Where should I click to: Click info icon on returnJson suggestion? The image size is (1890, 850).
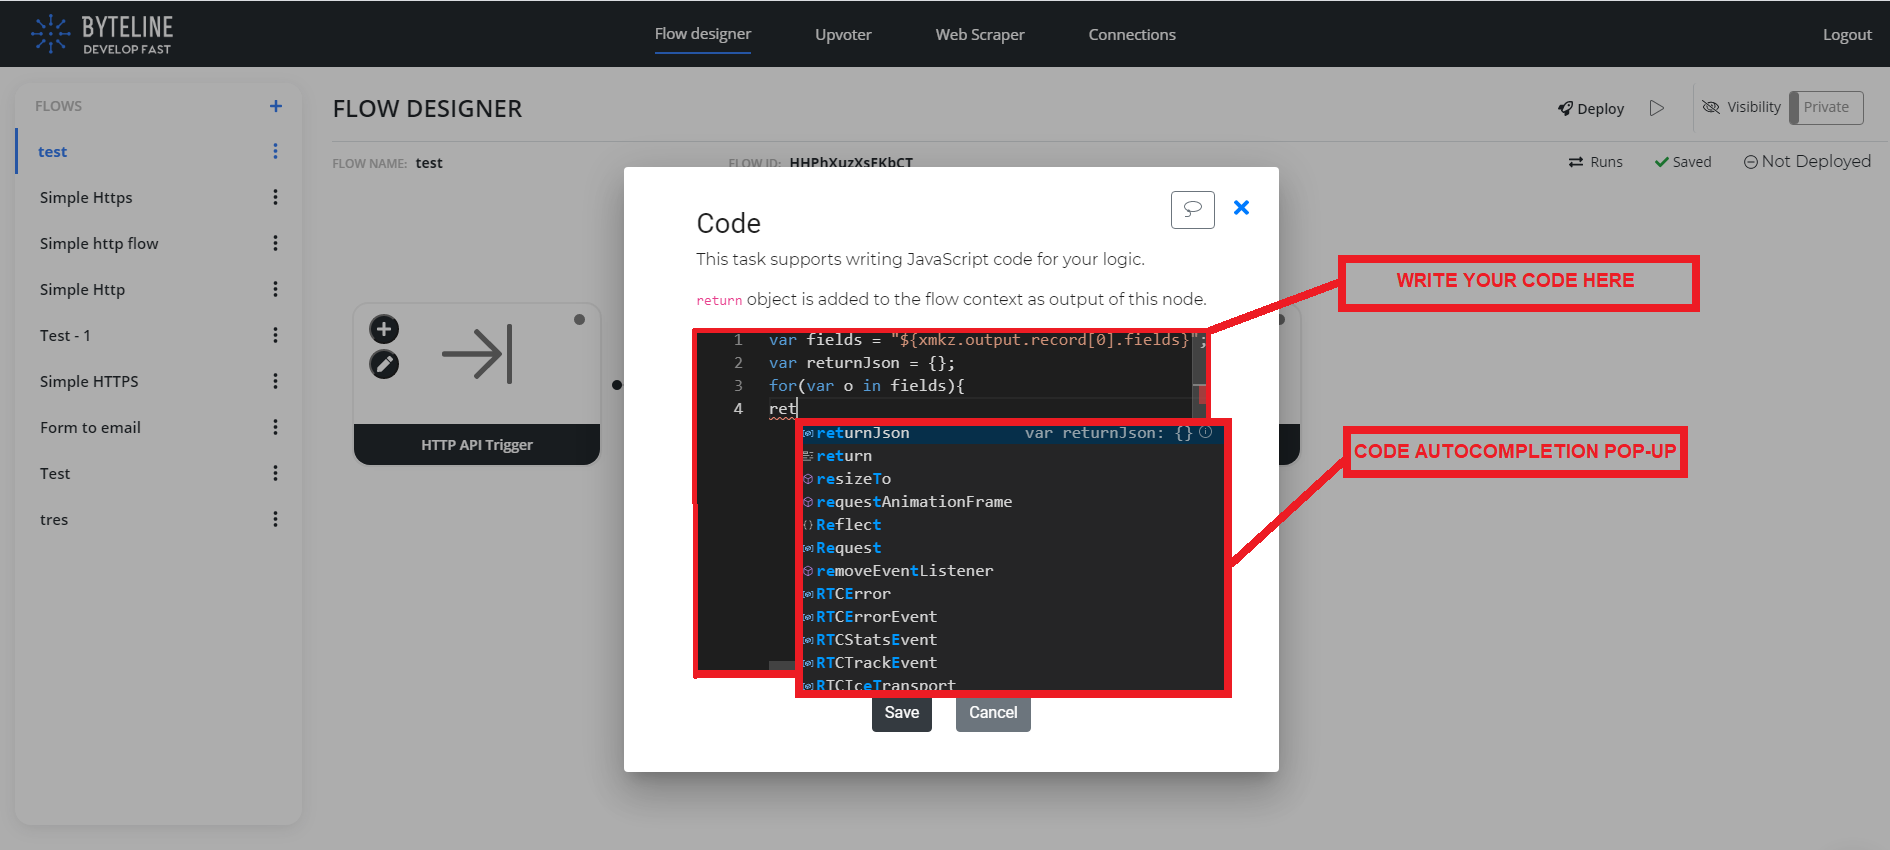[1206, 433]
